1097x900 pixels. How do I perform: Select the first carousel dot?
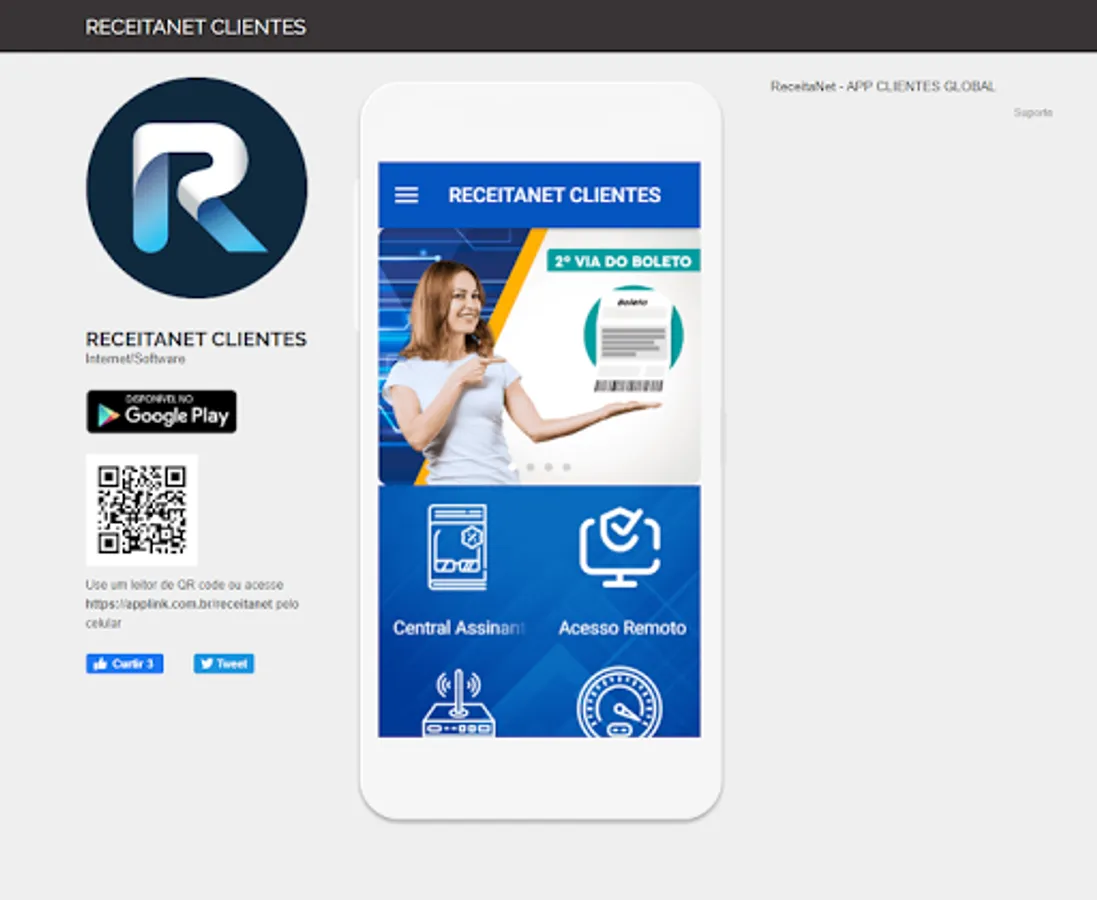[512, 467]
